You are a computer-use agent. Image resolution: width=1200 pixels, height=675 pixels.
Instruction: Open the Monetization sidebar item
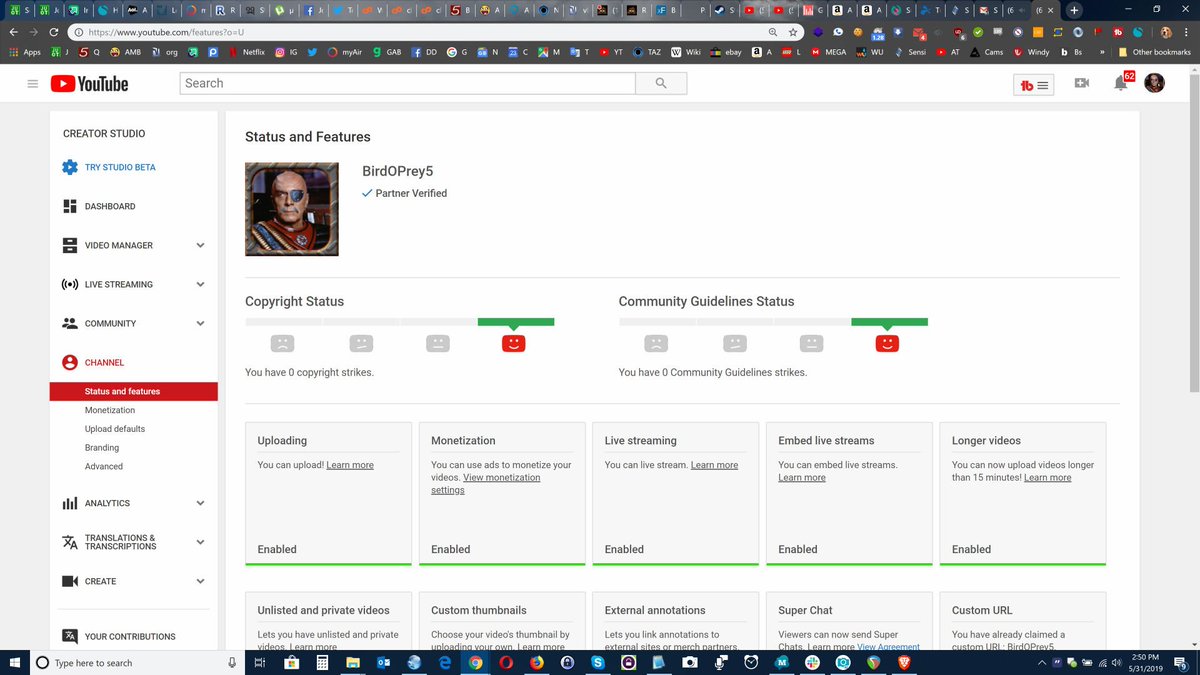[110, 410]
